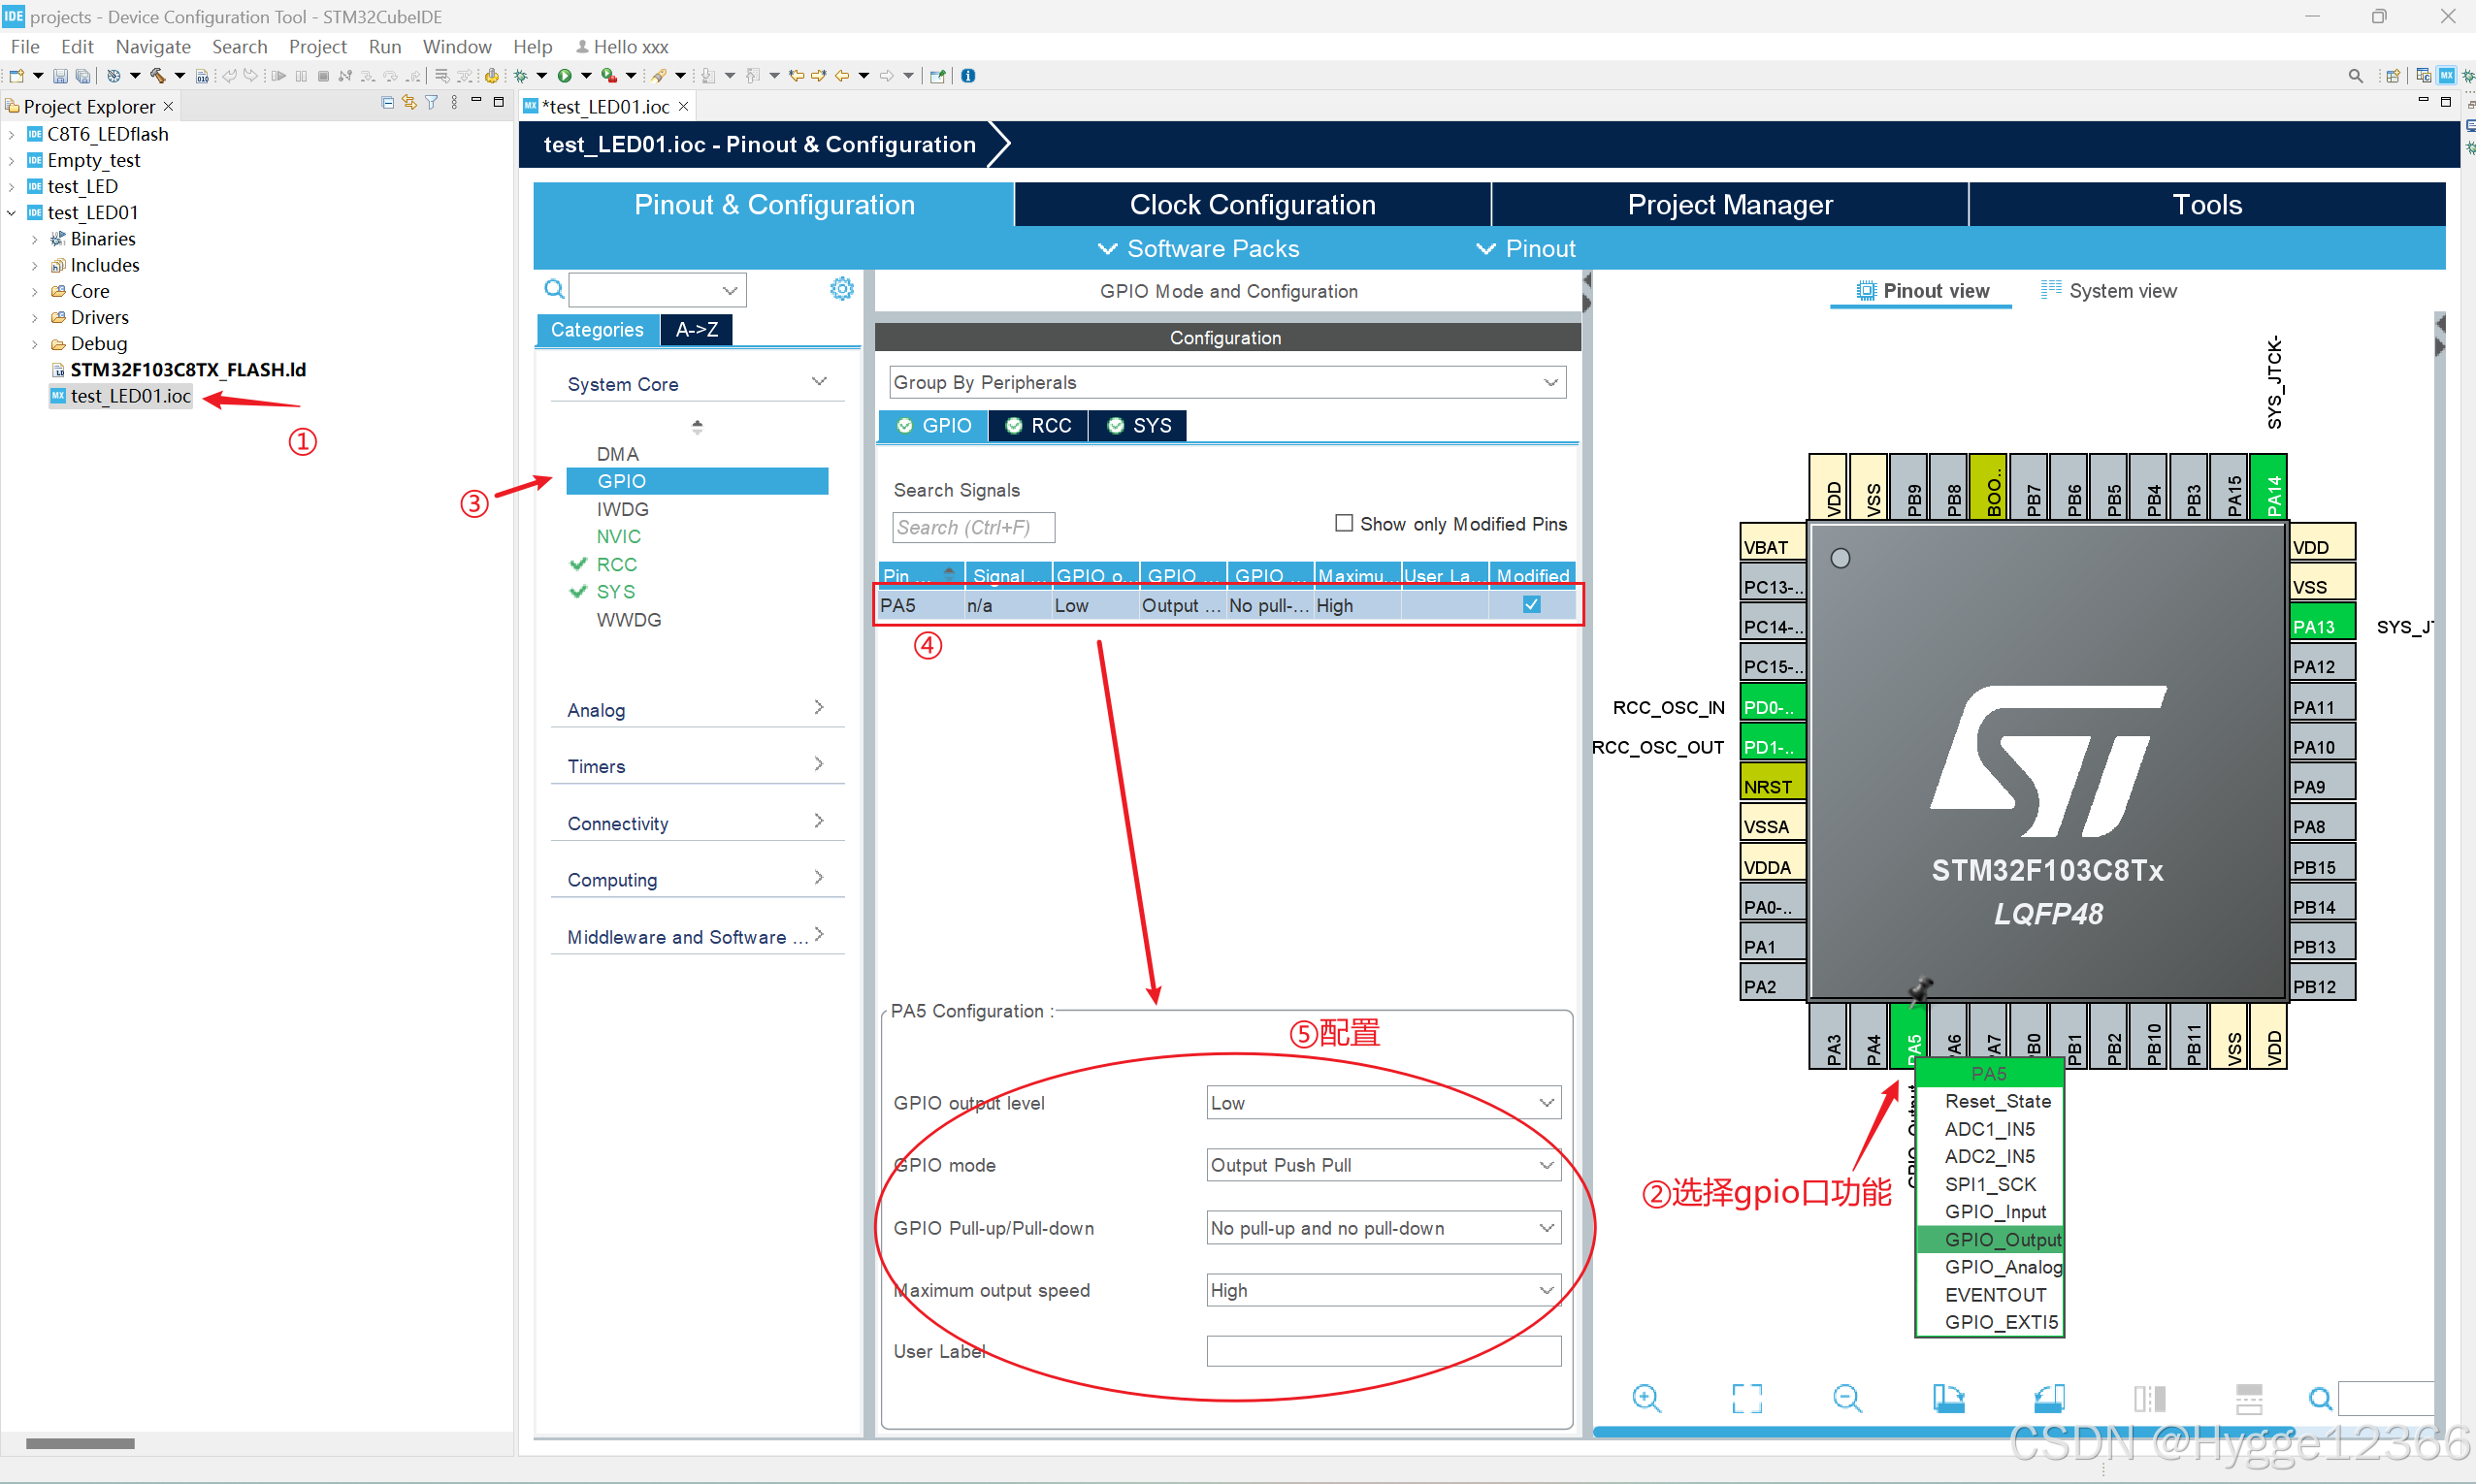The height and width of the screenshot is (1484, 2476).
Task: Open the Project menu
Action: click(316, 46)
